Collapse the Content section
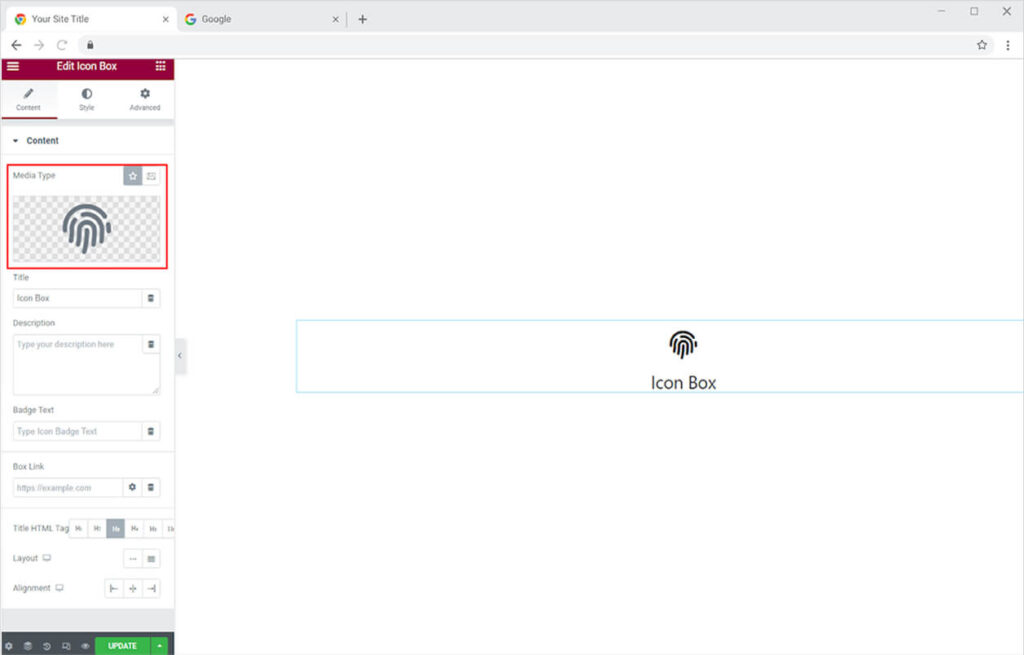Viewport: 1024px width, 655px height. tap(16, 141)
